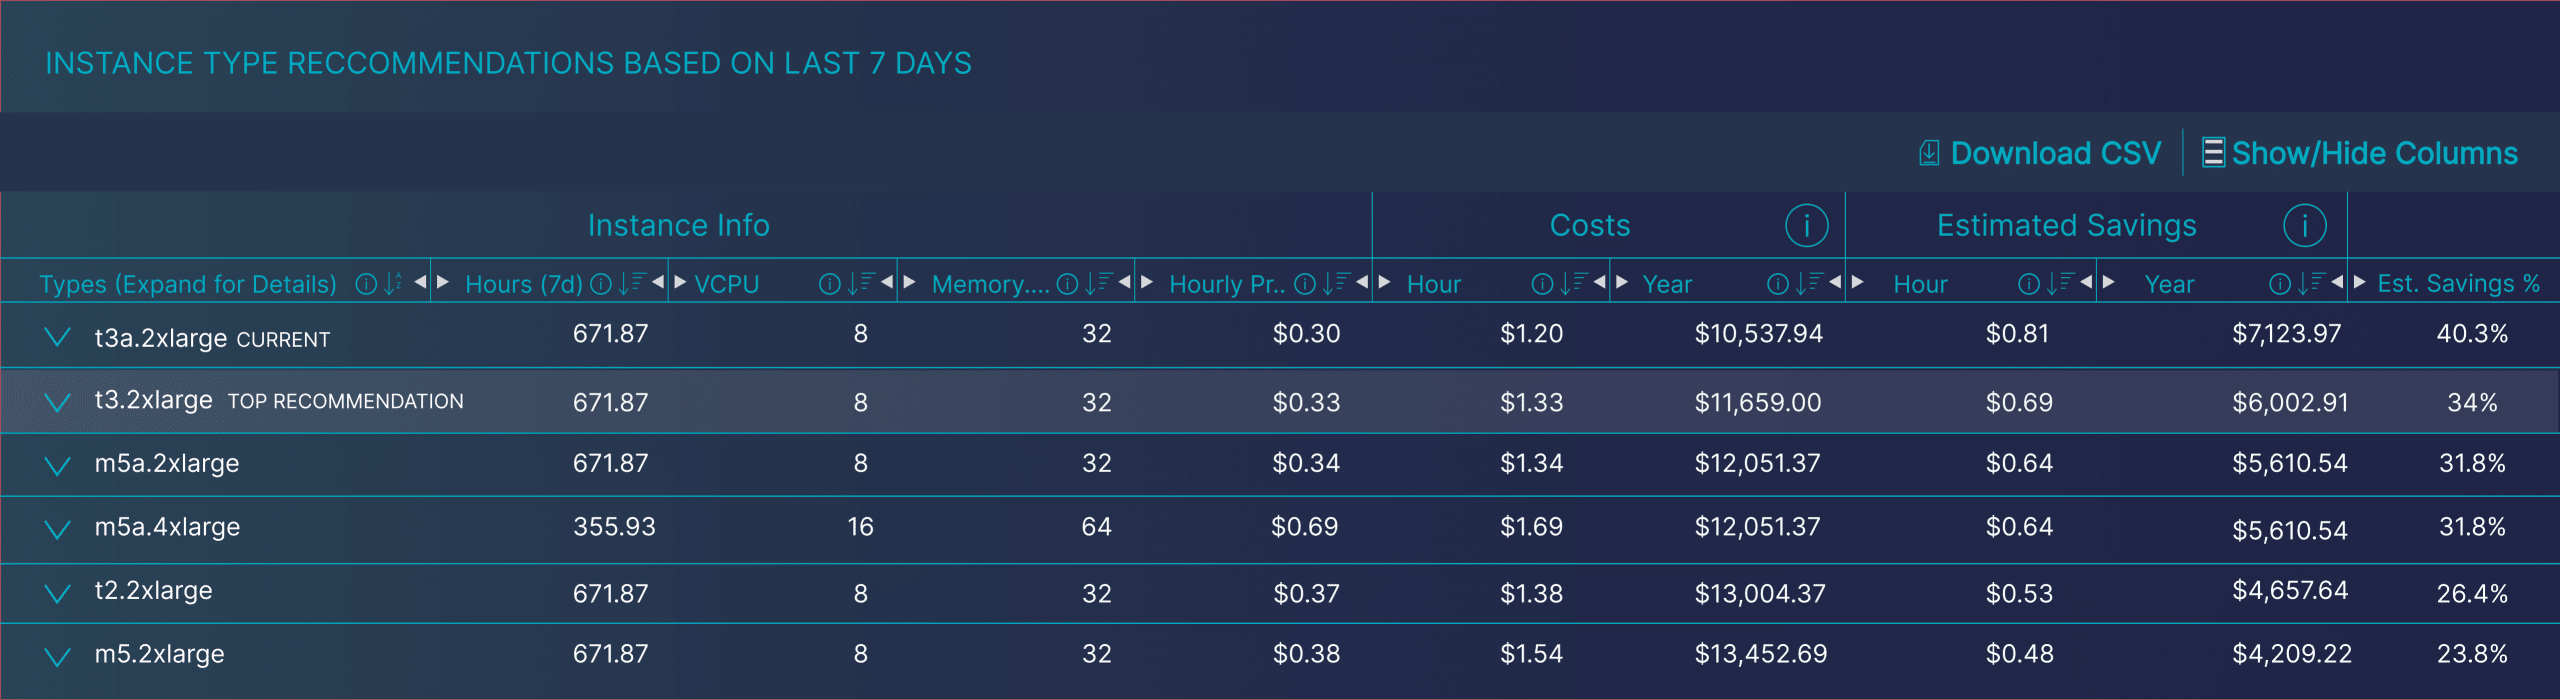Click the recommendations panel title text
The width and height of the screenshot is (2560, 700).
click(x=508, y=63)
